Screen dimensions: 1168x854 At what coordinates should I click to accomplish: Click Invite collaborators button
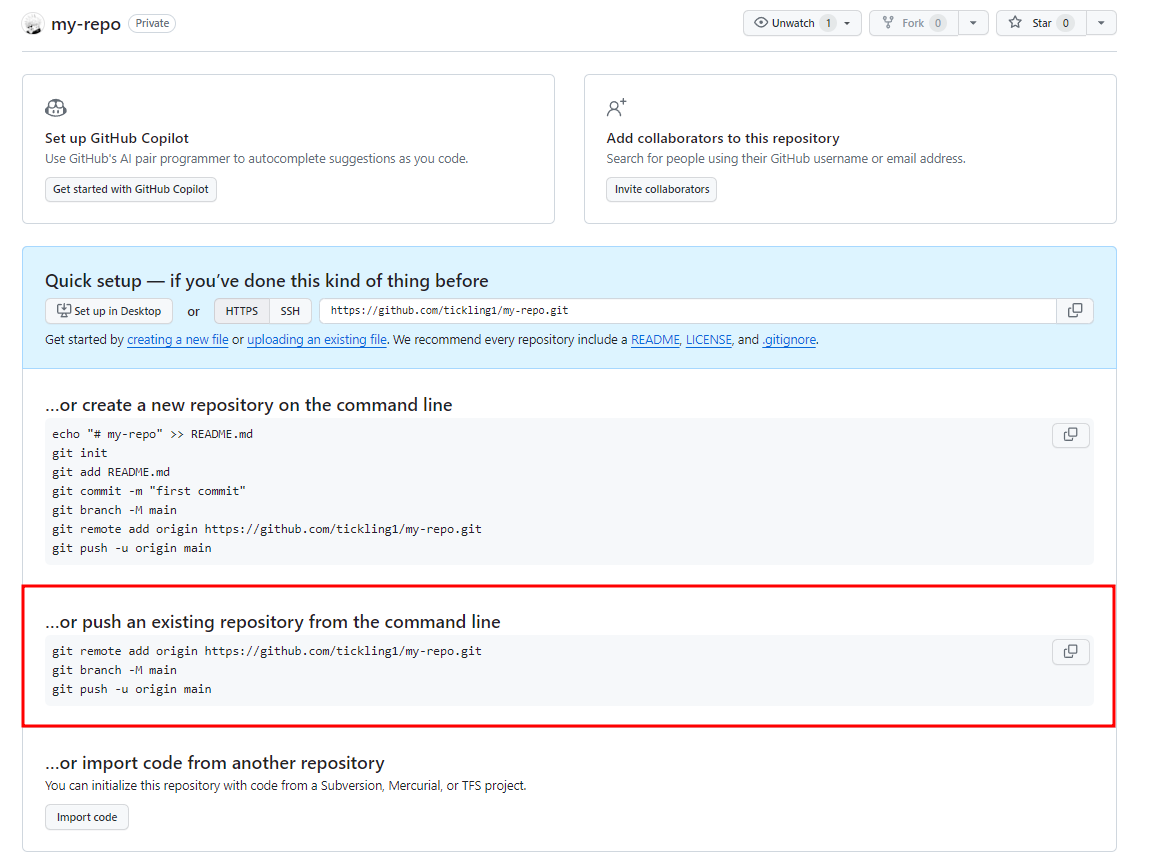(661, 189)
